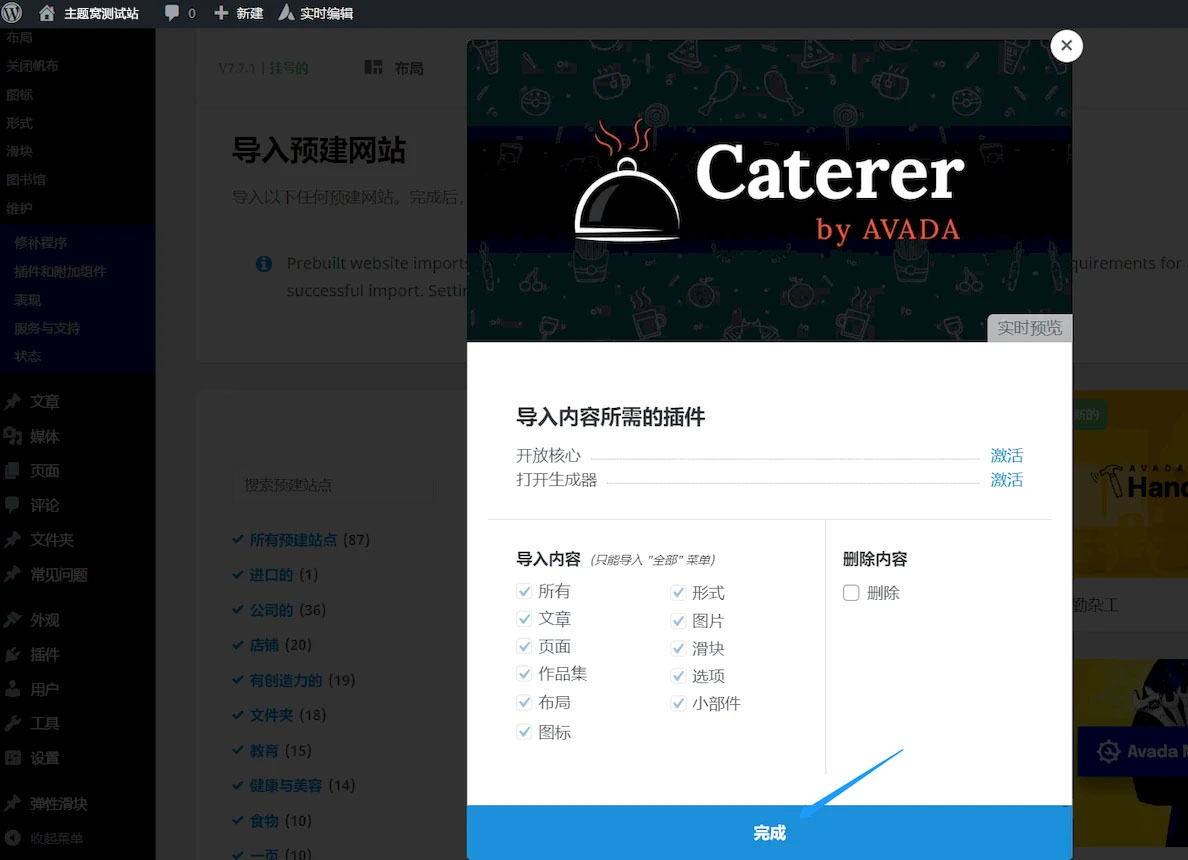Open the WordPress logo menu

point(12,13)
